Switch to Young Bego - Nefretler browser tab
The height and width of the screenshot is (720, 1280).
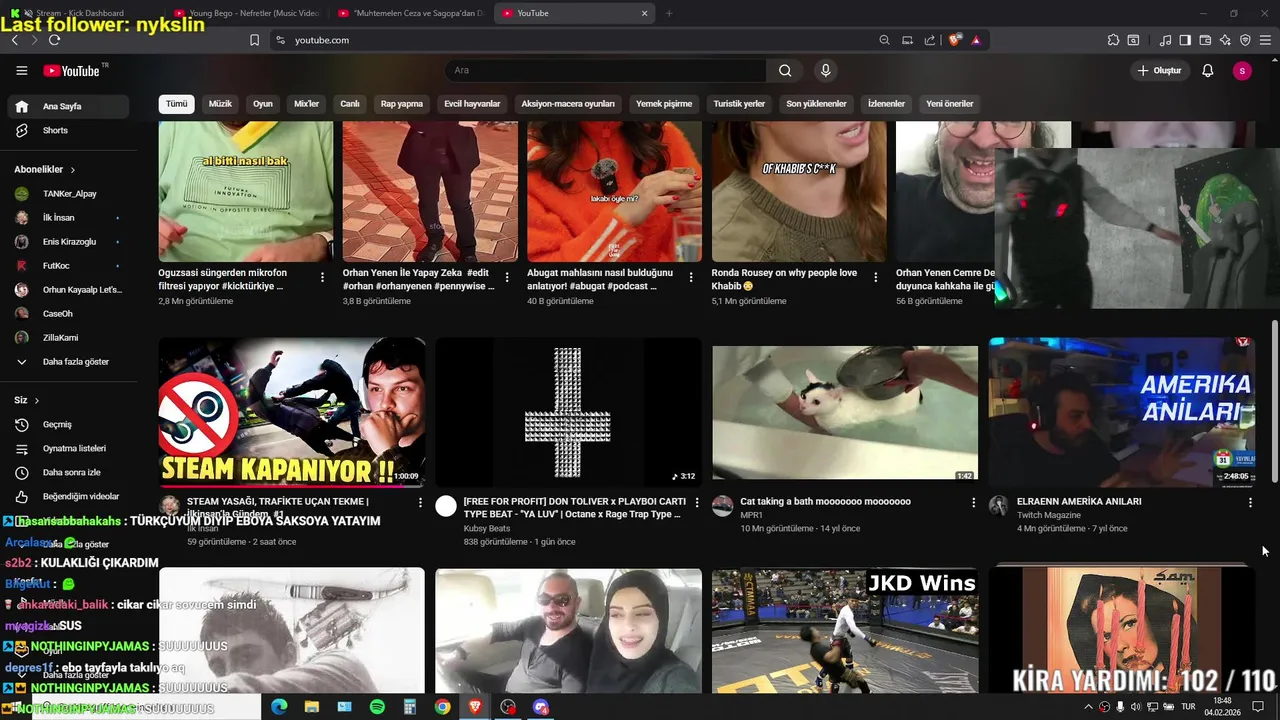tap(246, 13)
